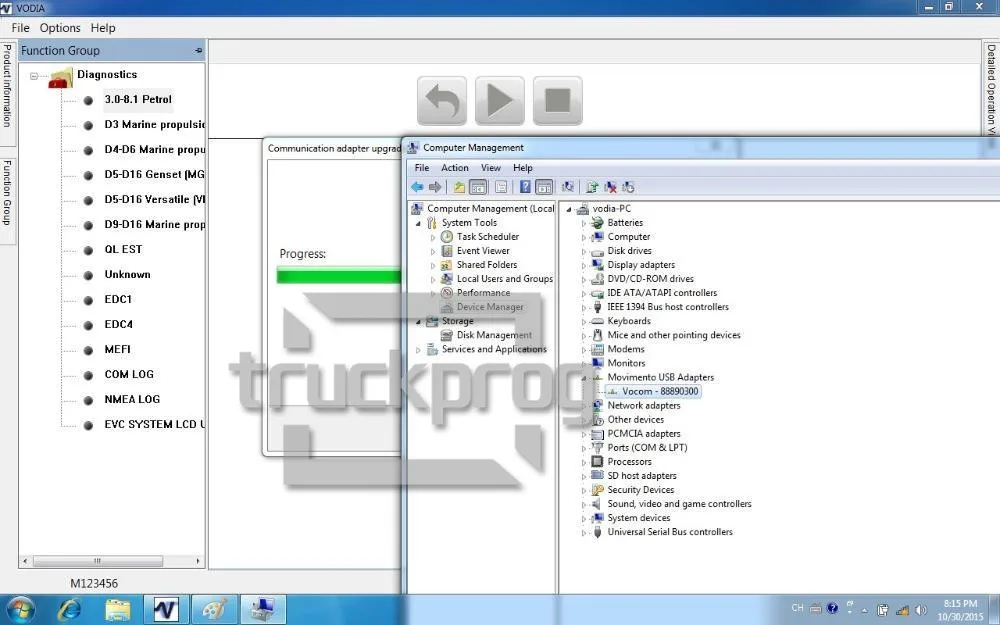Select Disk Management under Storage
The image size is (1000, 625).
pos(494,335)
